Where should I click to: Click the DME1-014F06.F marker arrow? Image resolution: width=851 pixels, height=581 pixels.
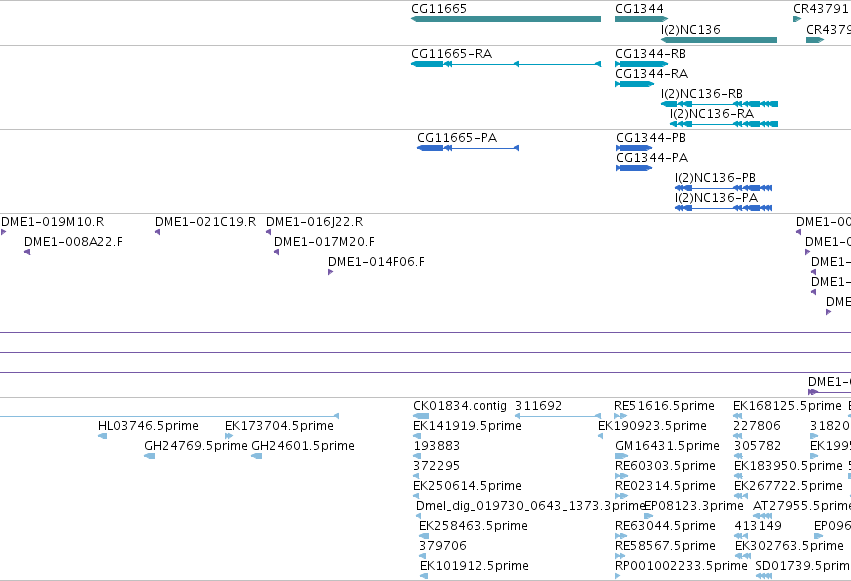(x=331, y=272)
